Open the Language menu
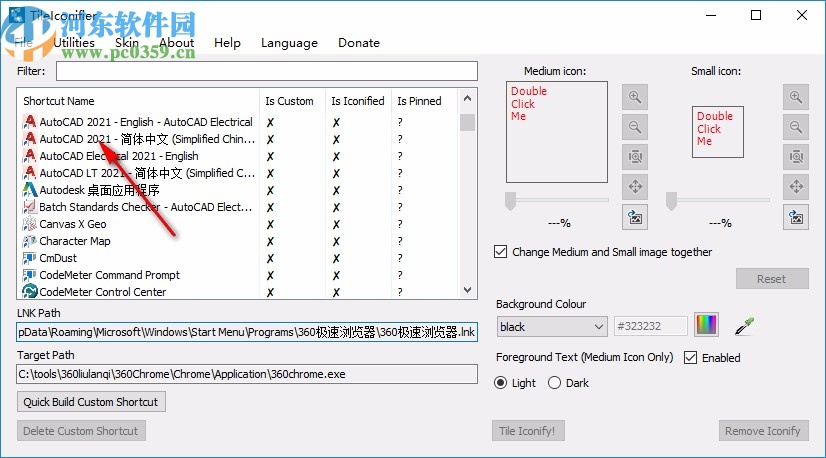 pos(289,43)
